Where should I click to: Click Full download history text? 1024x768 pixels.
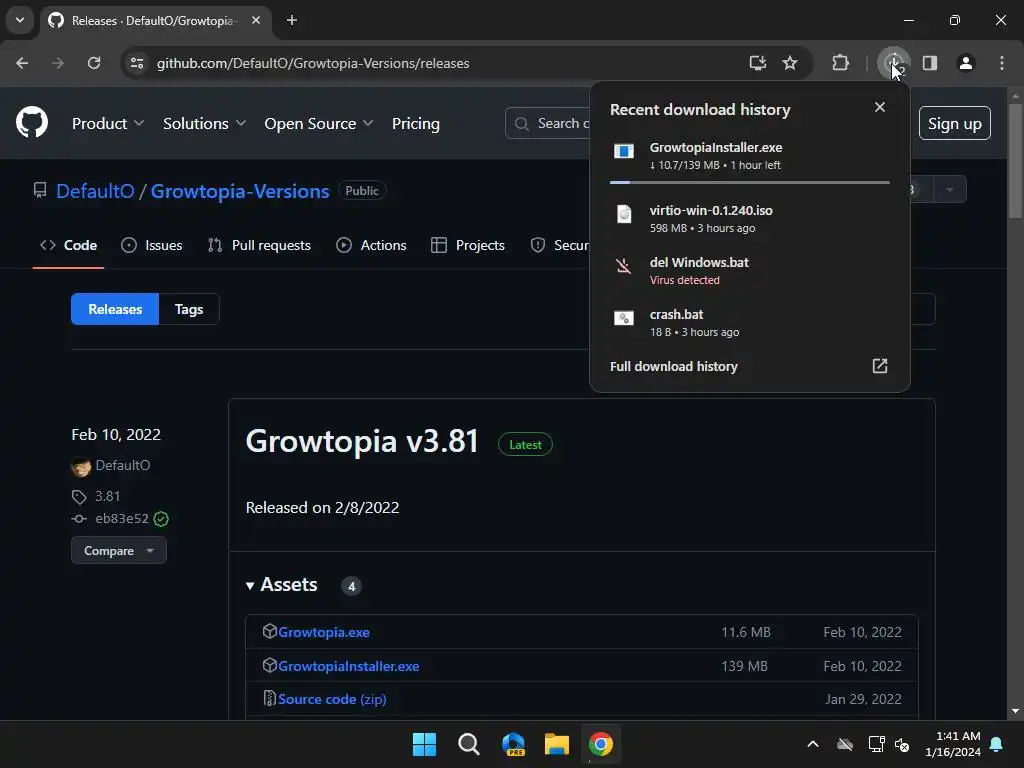pos(673,366)
